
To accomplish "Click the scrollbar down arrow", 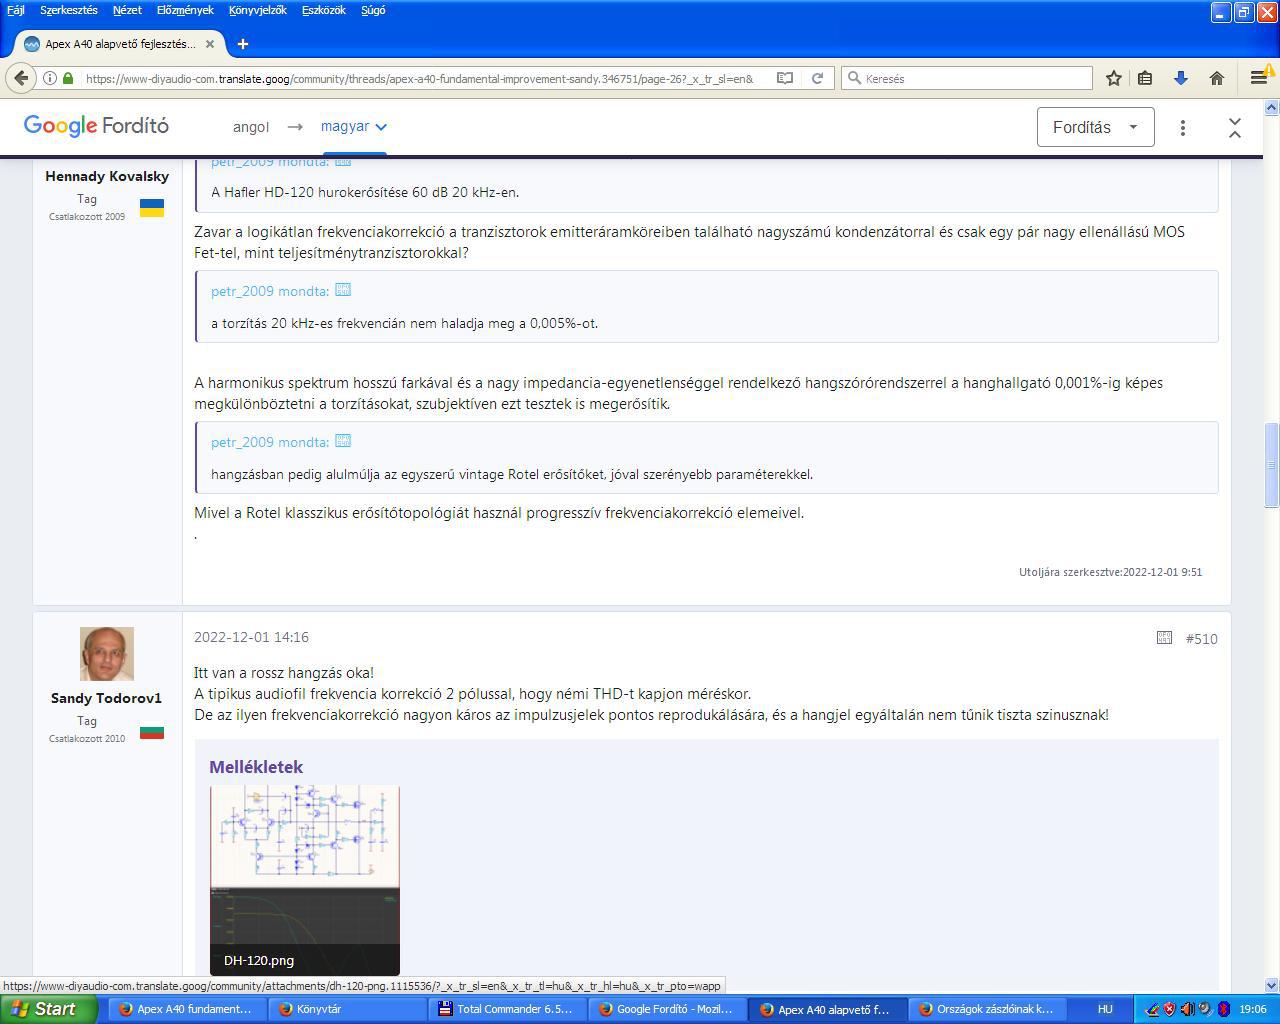I will tap(1272, 985).
